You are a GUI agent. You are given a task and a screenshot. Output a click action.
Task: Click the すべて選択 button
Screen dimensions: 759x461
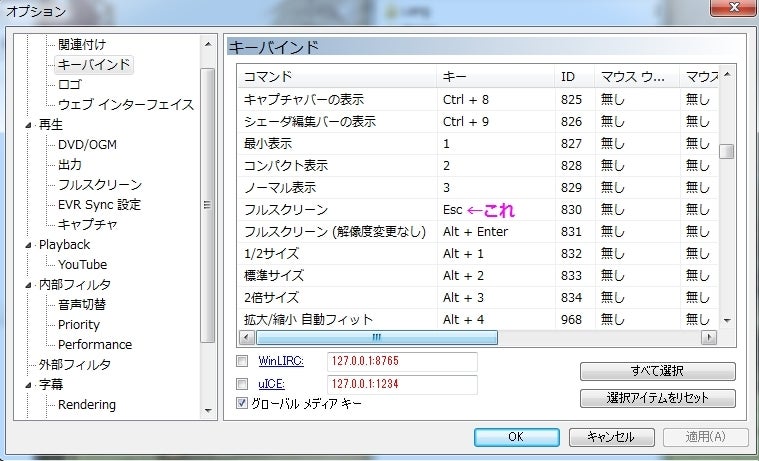pos(657,371)
